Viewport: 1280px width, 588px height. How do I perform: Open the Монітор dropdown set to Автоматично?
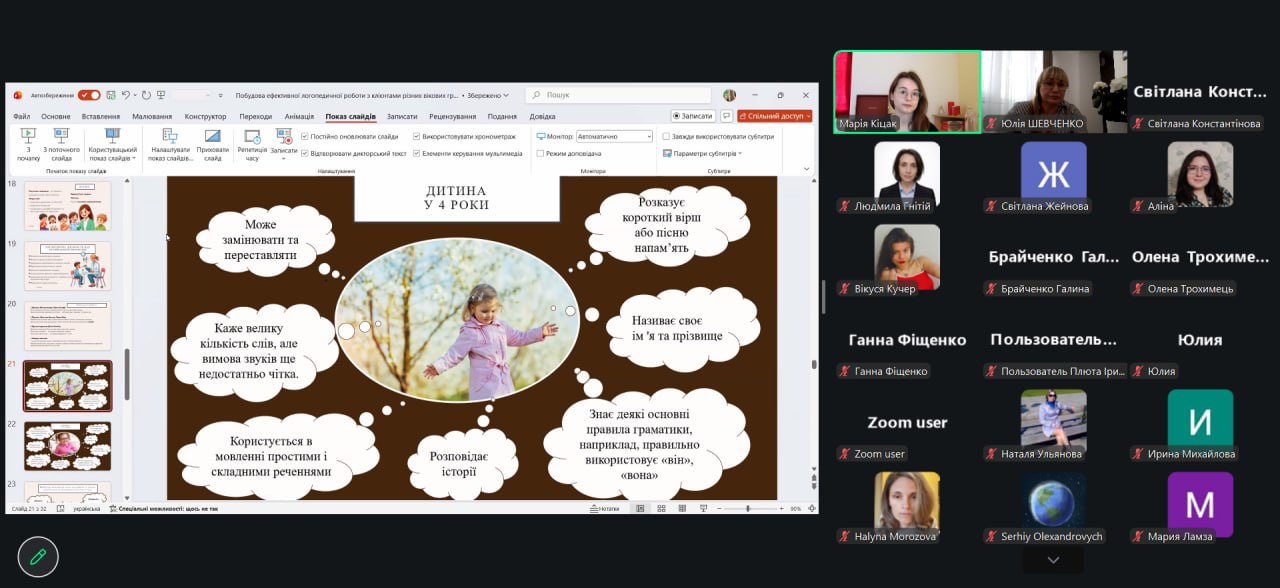coord(614,136)
